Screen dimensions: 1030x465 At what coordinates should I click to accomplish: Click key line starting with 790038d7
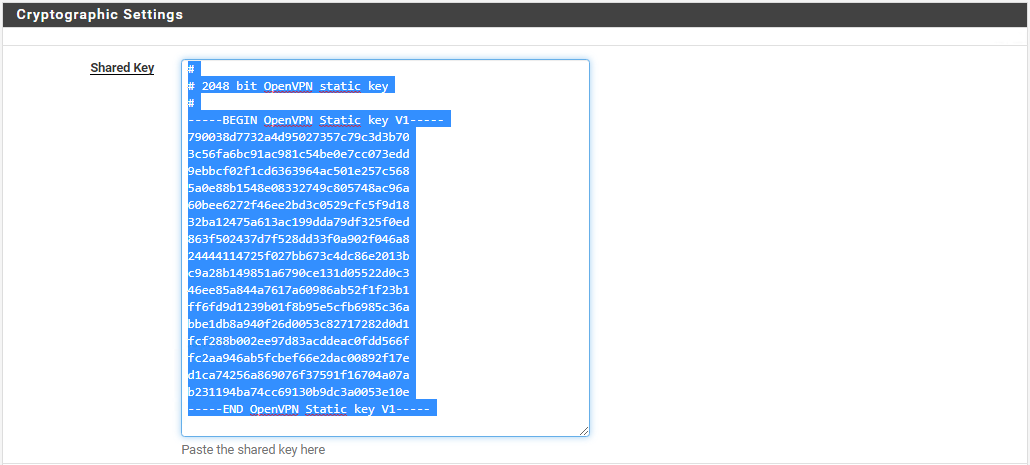[299, 137]
